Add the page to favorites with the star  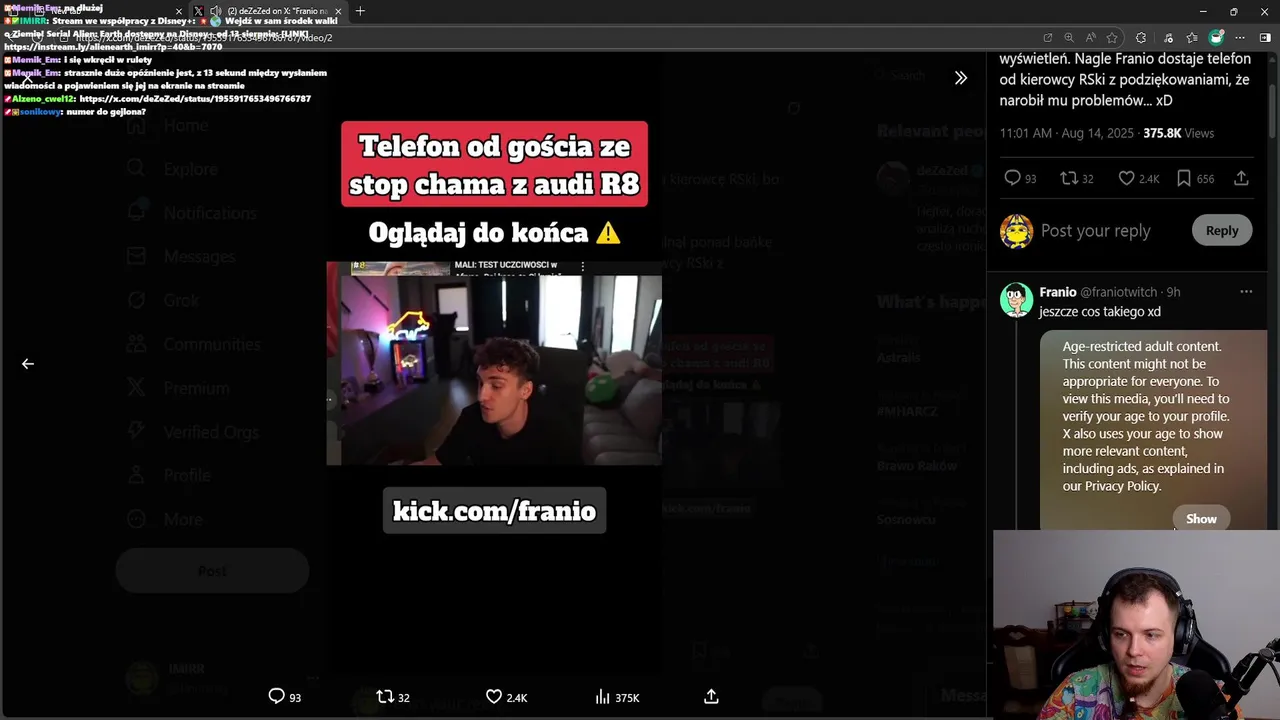(1112, 38)
